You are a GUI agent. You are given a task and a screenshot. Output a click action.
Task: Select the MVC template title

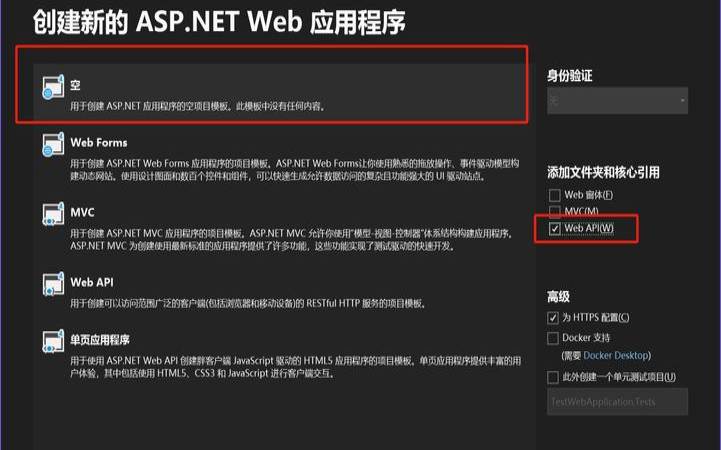coord(82,212)
